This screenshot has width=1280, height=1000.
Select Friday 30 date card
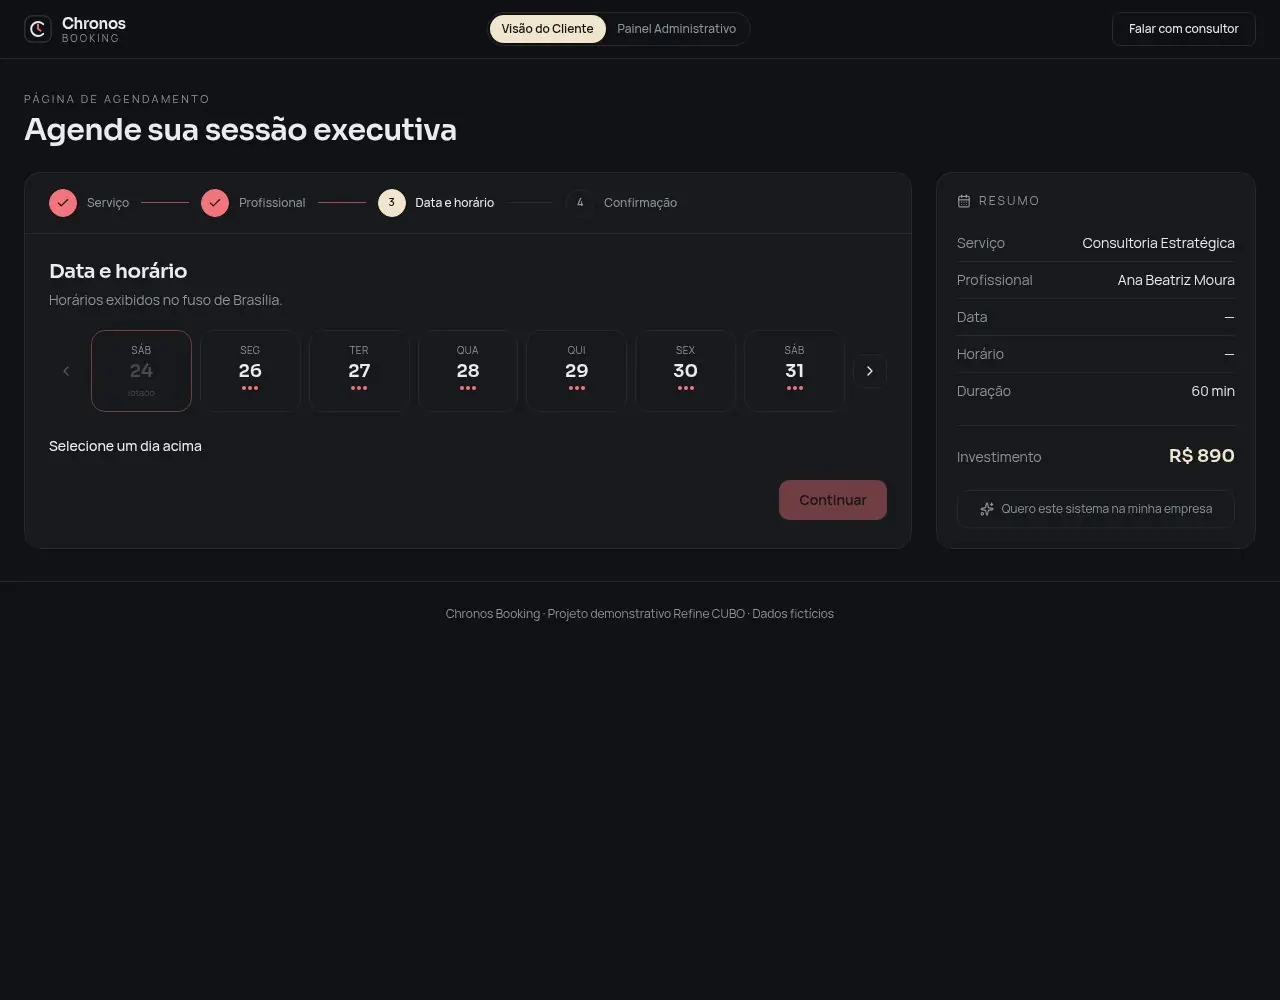click(x=685, y=371)
